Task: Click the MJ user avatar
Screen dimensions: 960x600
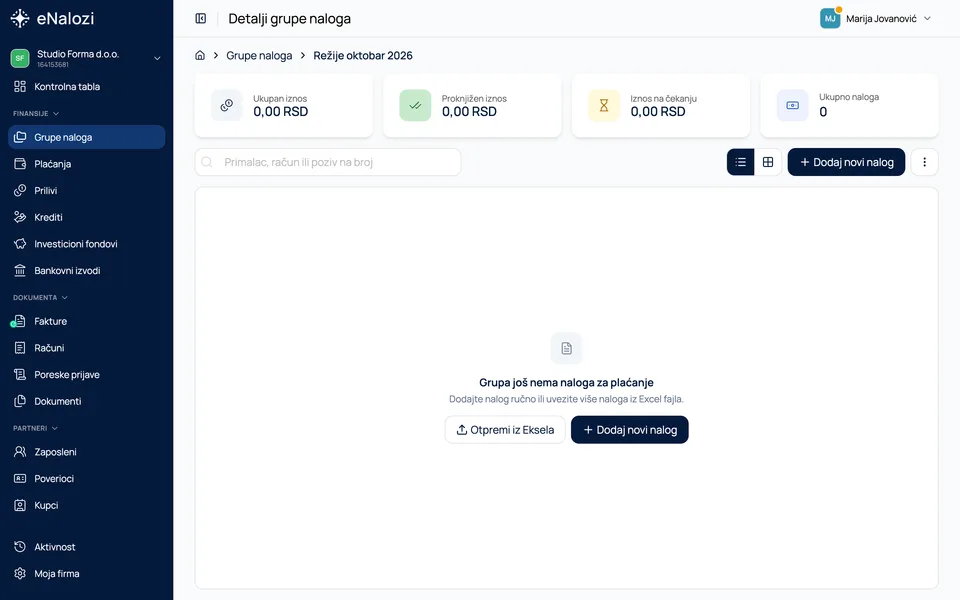Action: pos(830,18)
